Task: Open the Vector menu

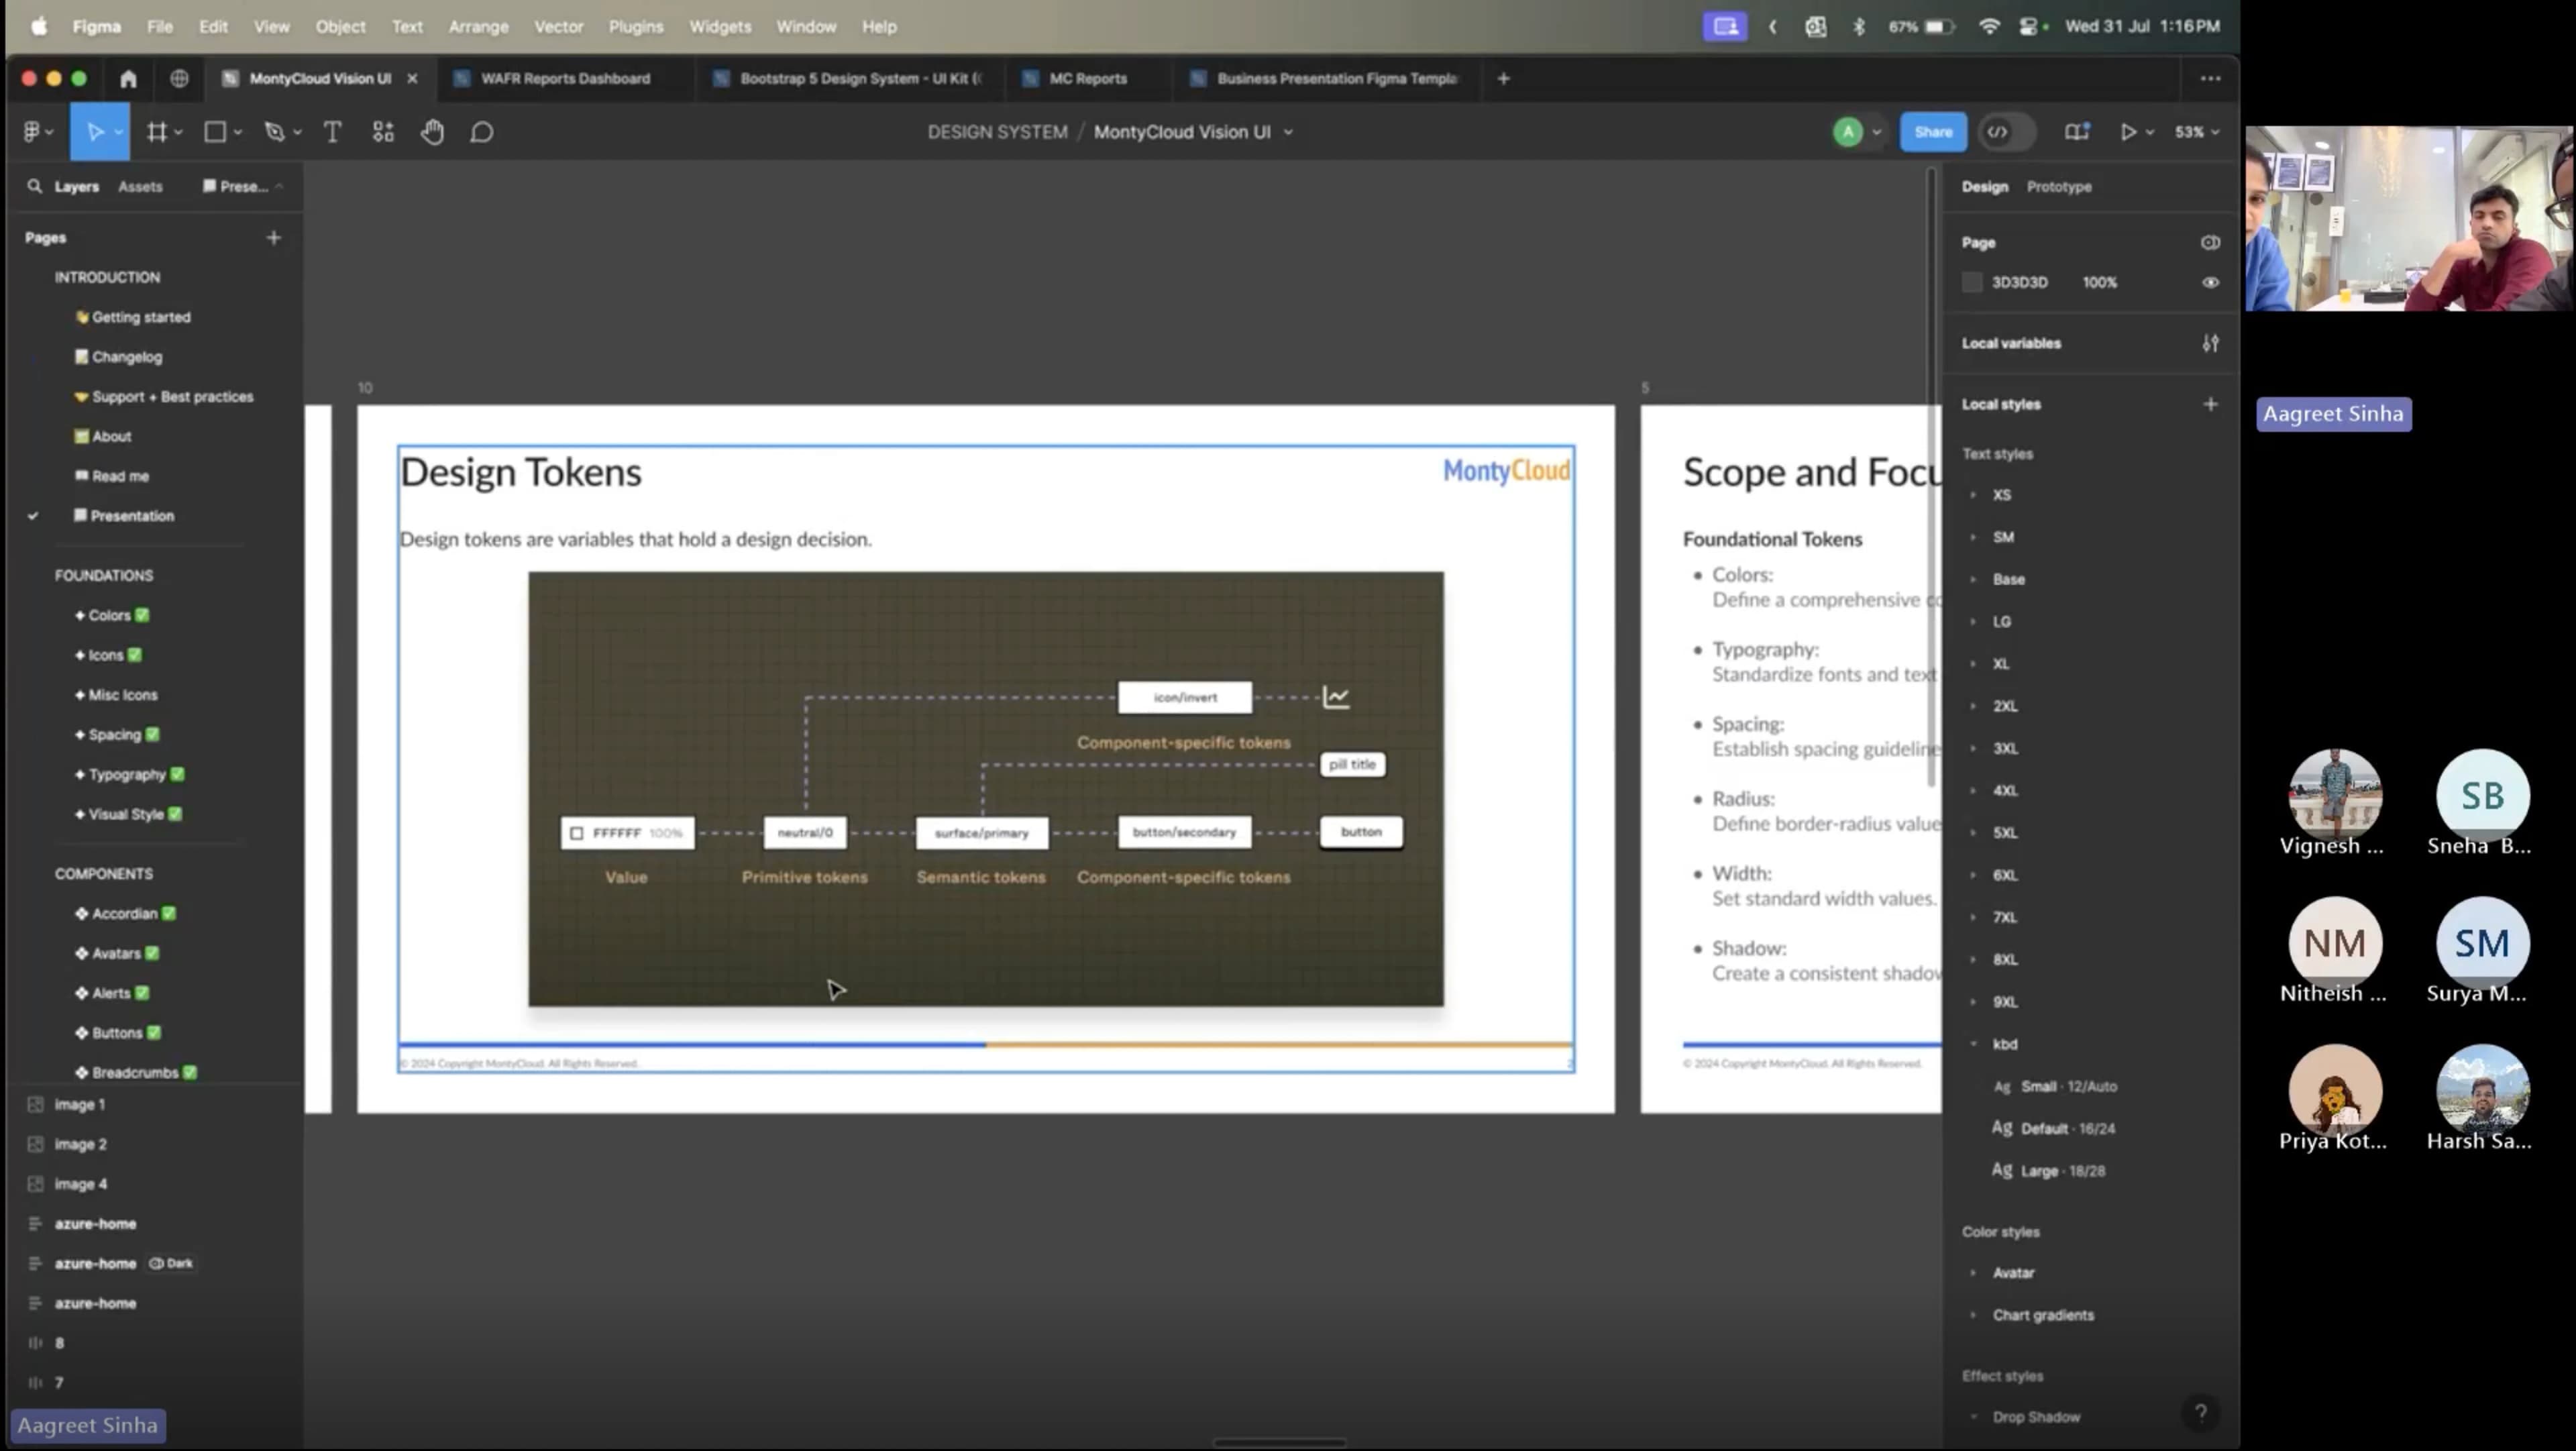Action: coord(558,27)
